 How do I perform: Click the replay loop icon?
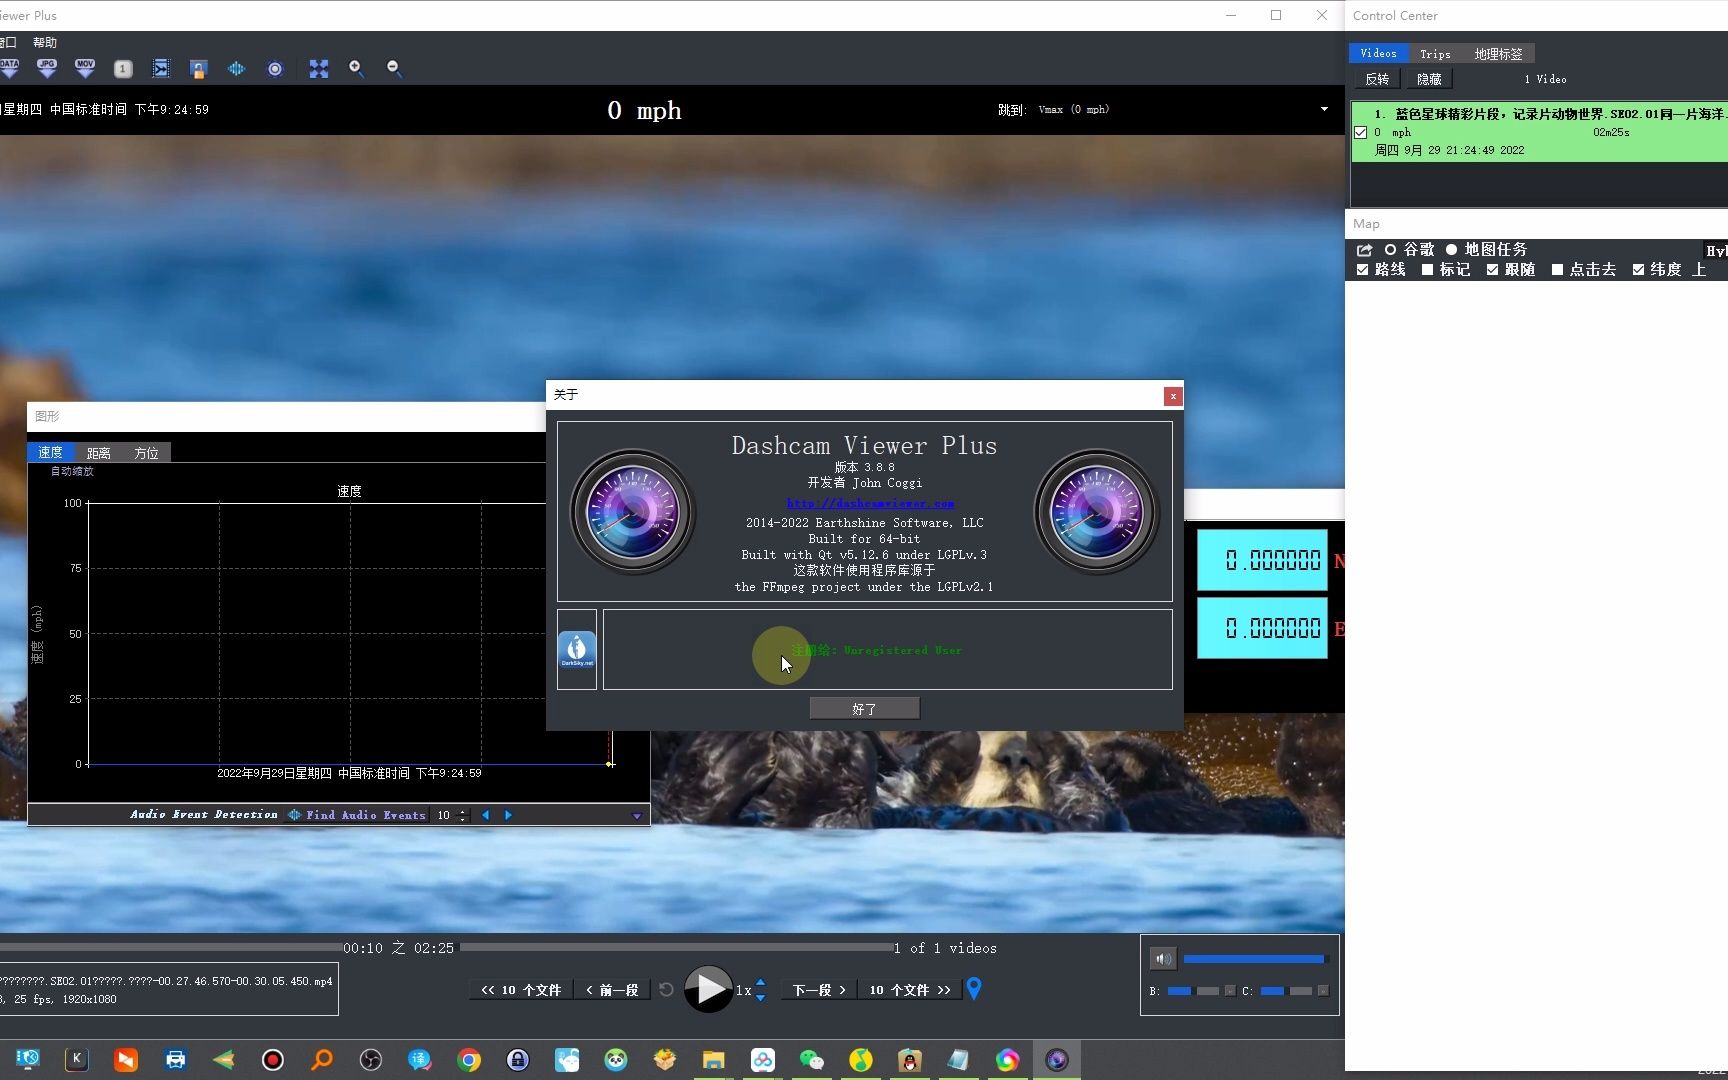tap(667, 990)
